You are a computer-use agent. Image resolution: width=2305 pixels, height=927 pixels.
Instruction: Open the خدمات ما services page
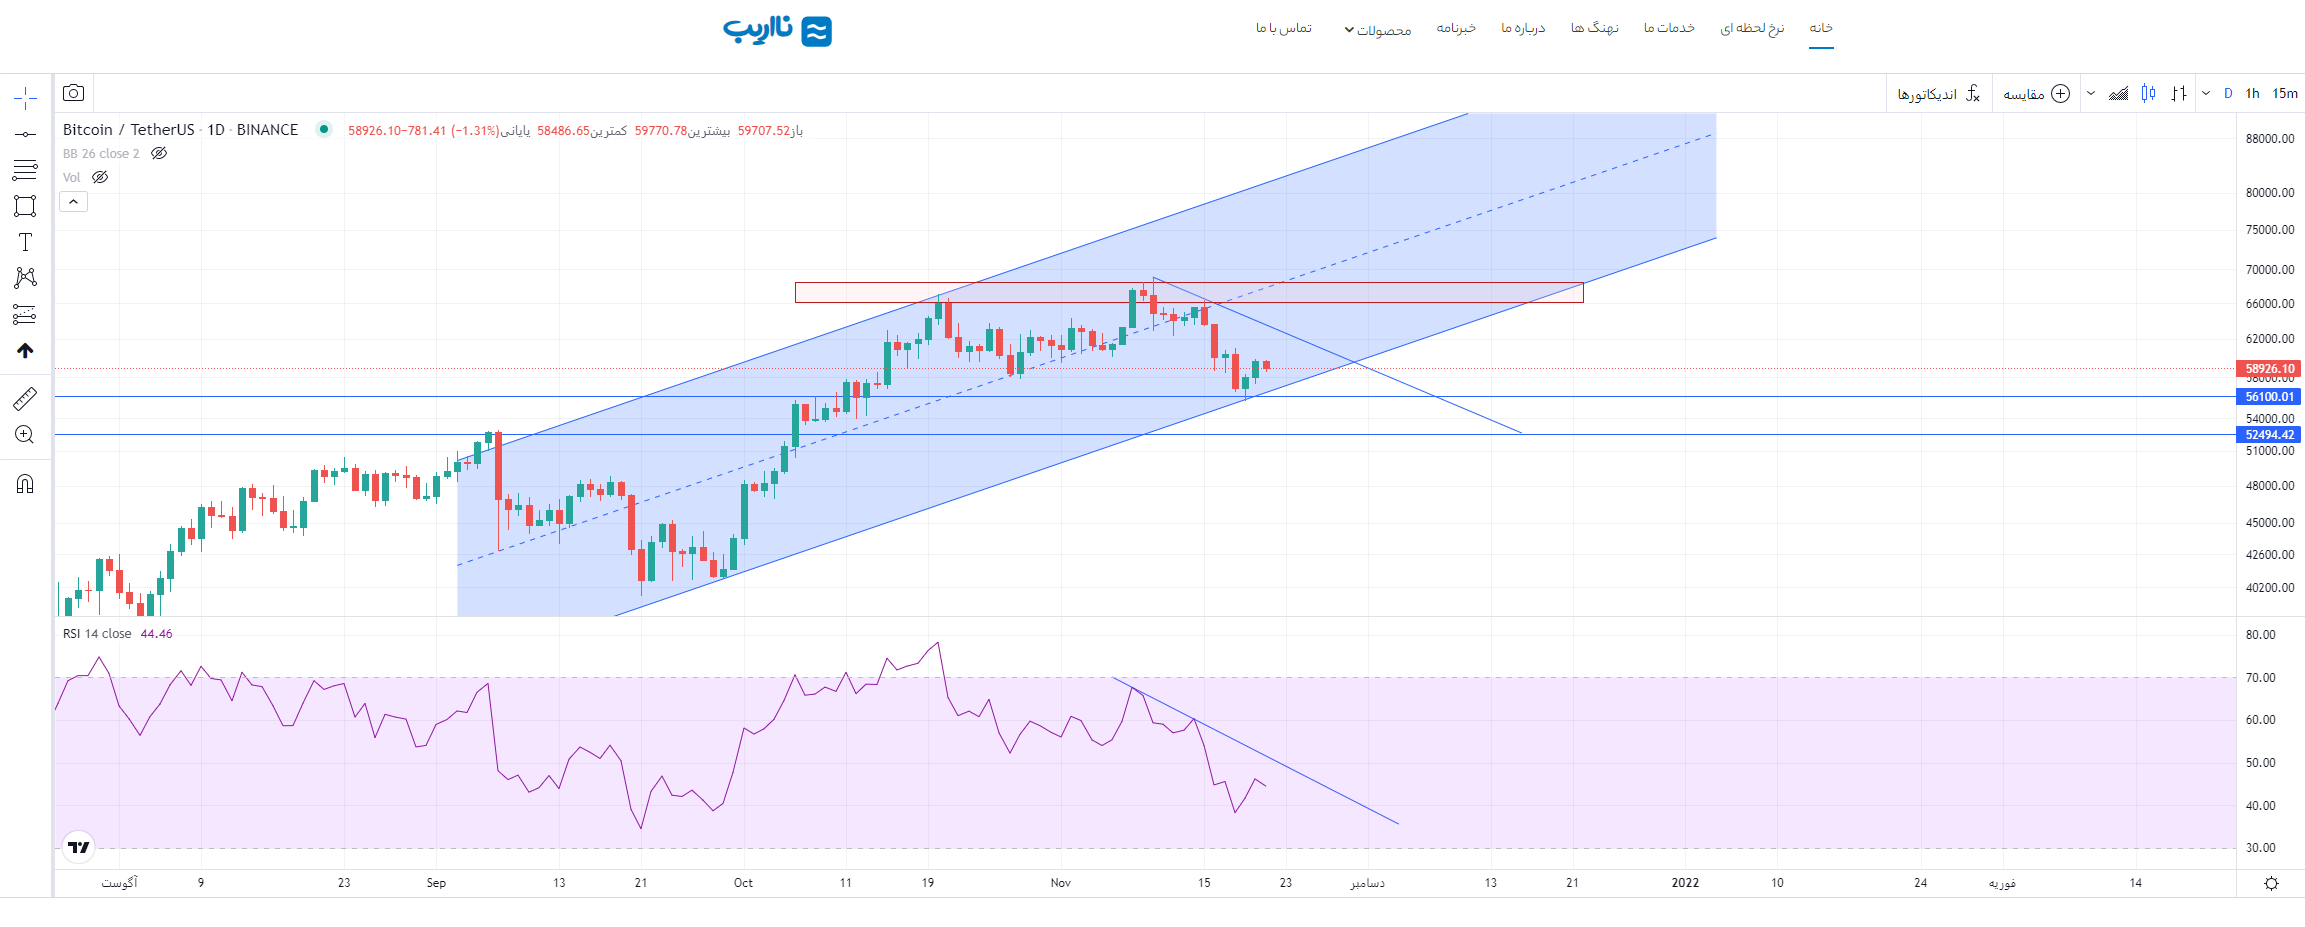(x=1669, y=28)
